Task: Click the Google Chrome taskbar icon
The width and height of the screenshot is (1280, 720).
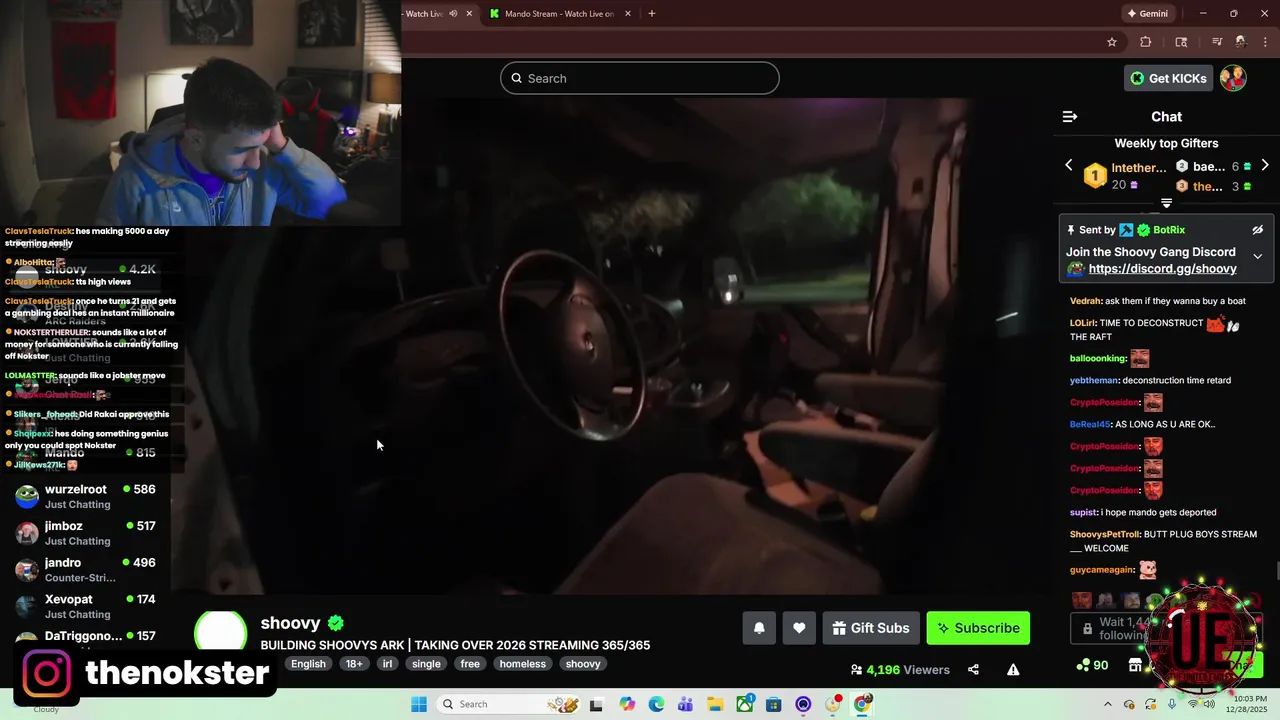Action: coord(862,704)
